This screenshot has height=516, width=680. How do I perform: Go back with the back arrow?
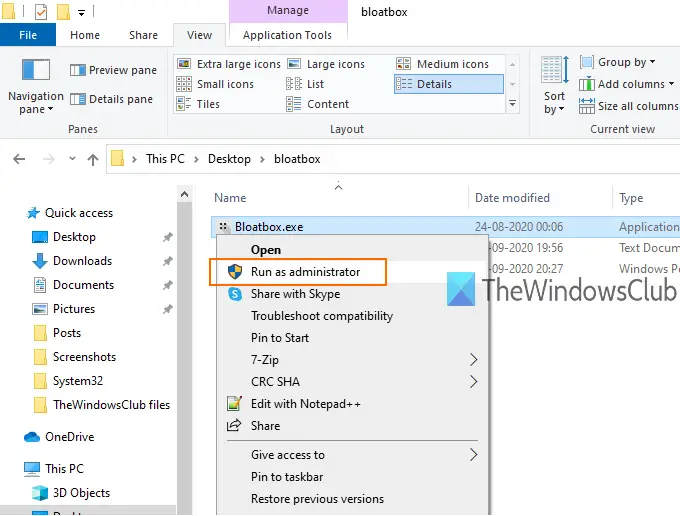point(19,159)
